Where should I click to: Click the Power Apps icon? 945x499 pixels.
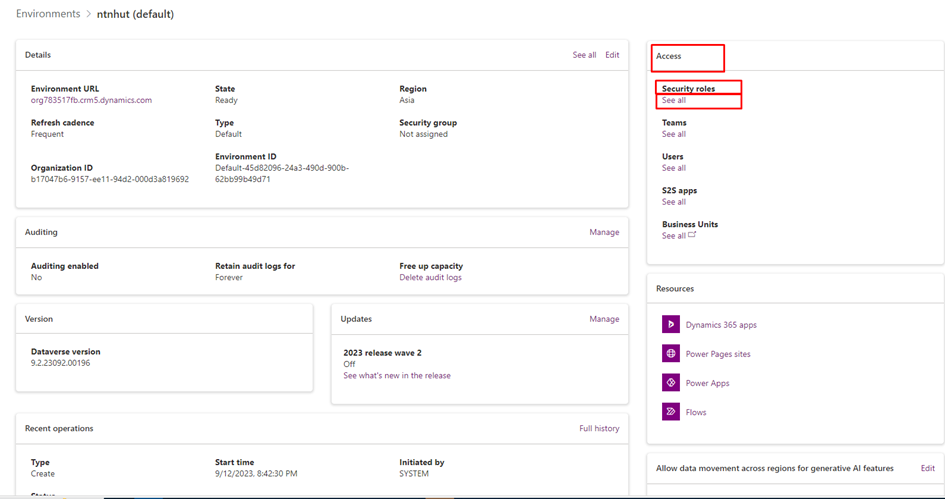670,383
